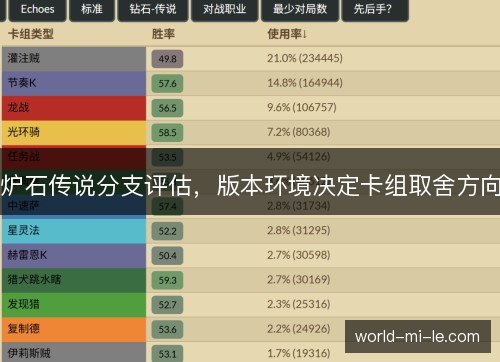This screenshot has width=500, height=362.
Task: Click usage value 2.7% (30598)
Action: 299,255
